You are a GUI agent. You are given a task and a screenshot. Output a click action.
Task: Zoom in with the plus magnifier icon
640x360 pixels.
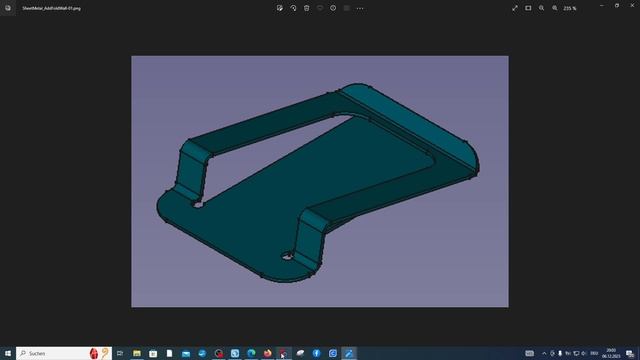(x=555, y=8)
